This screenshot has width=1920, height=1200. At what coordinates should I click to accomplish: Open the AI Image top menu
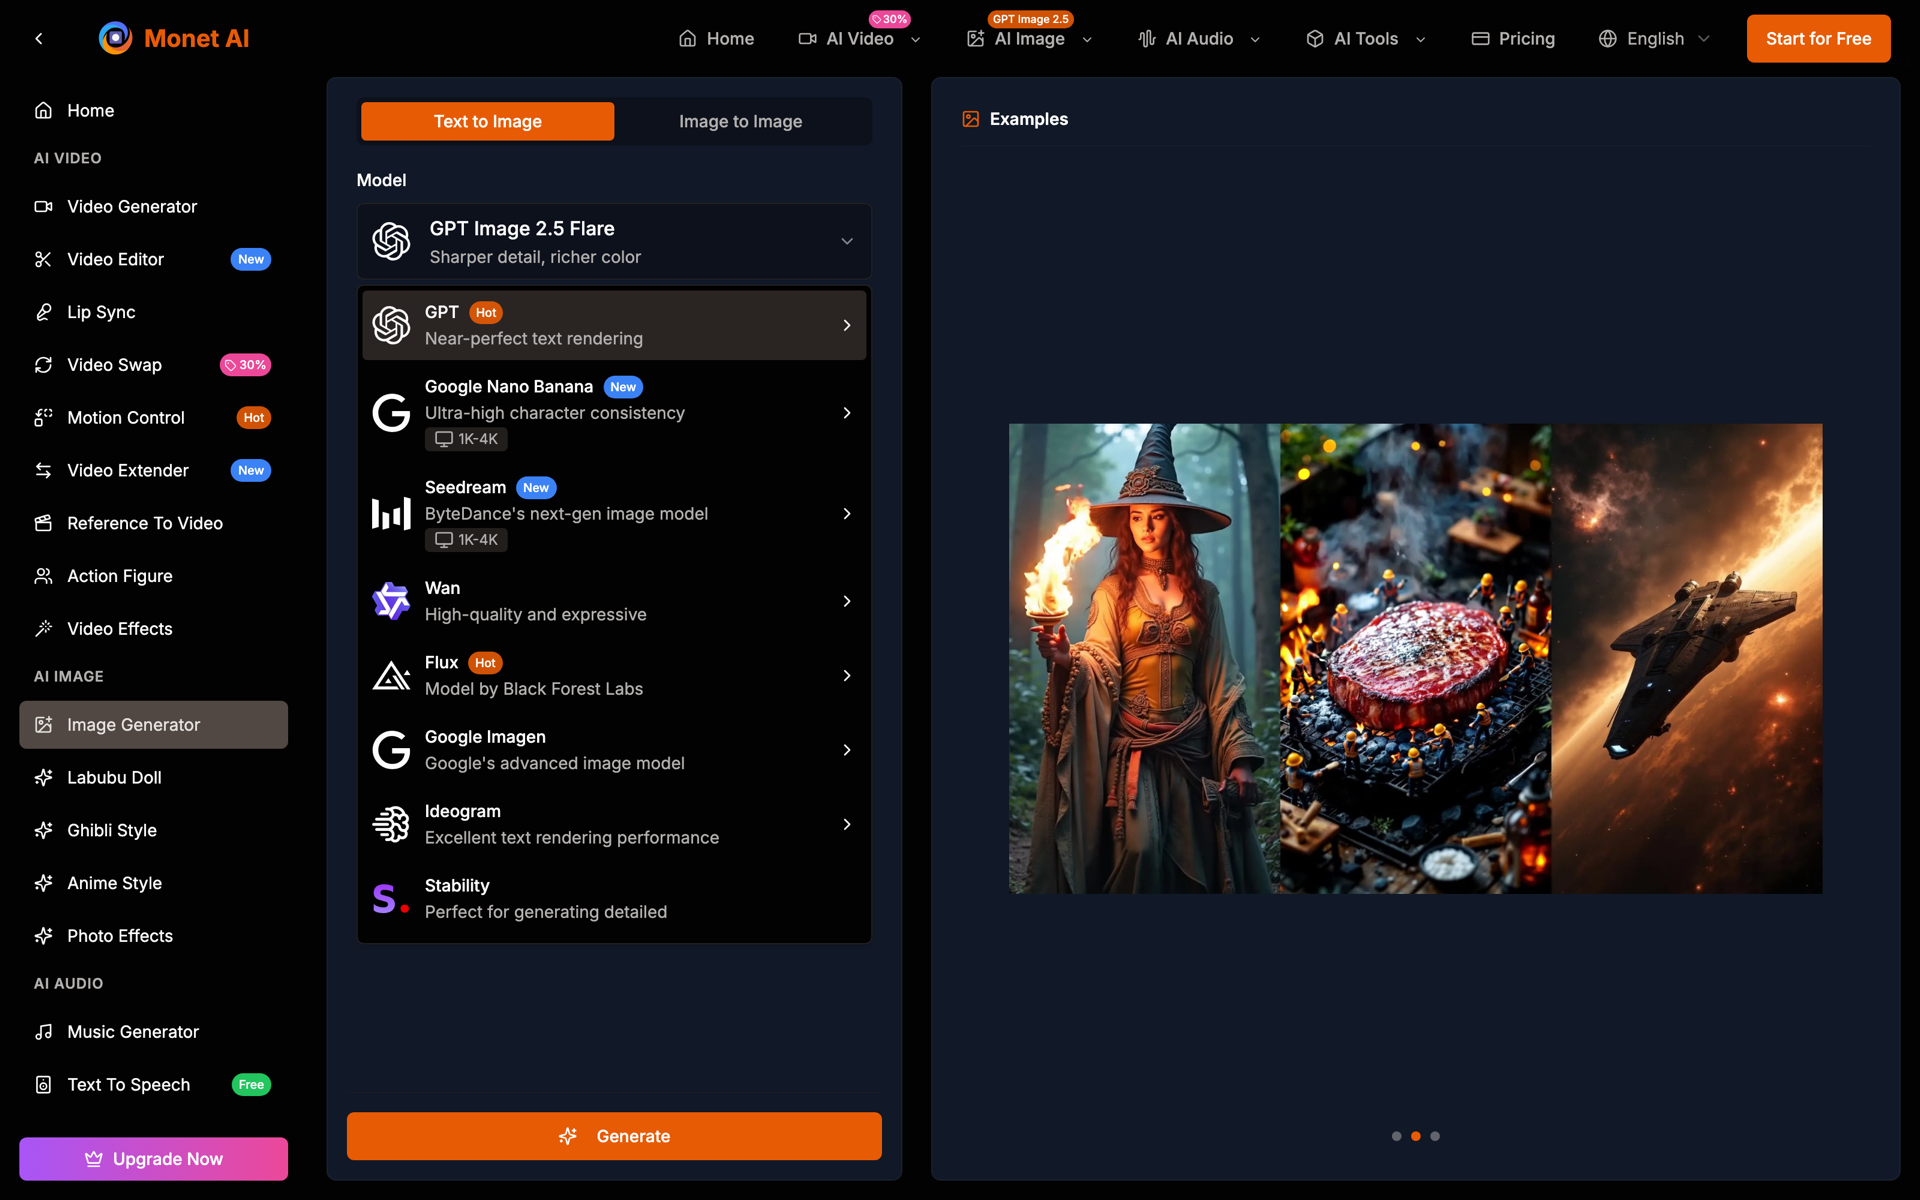tap(1029, 39)
